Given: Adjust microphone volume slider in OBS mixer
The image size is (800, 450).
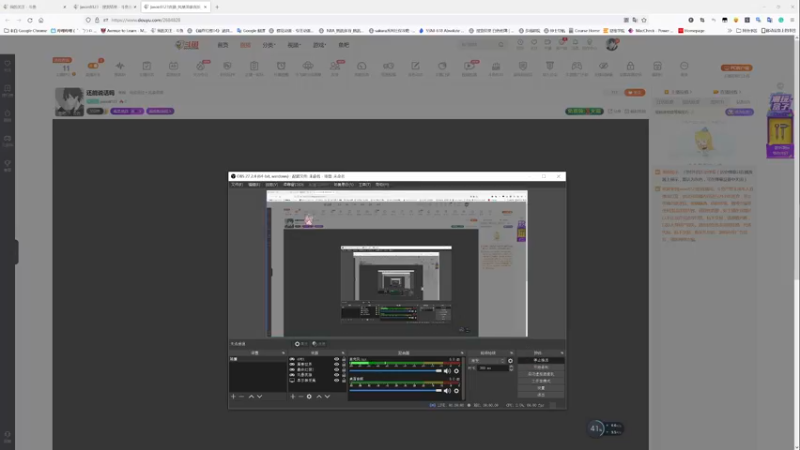Looking at the screenshot, I should click(395, 371).
